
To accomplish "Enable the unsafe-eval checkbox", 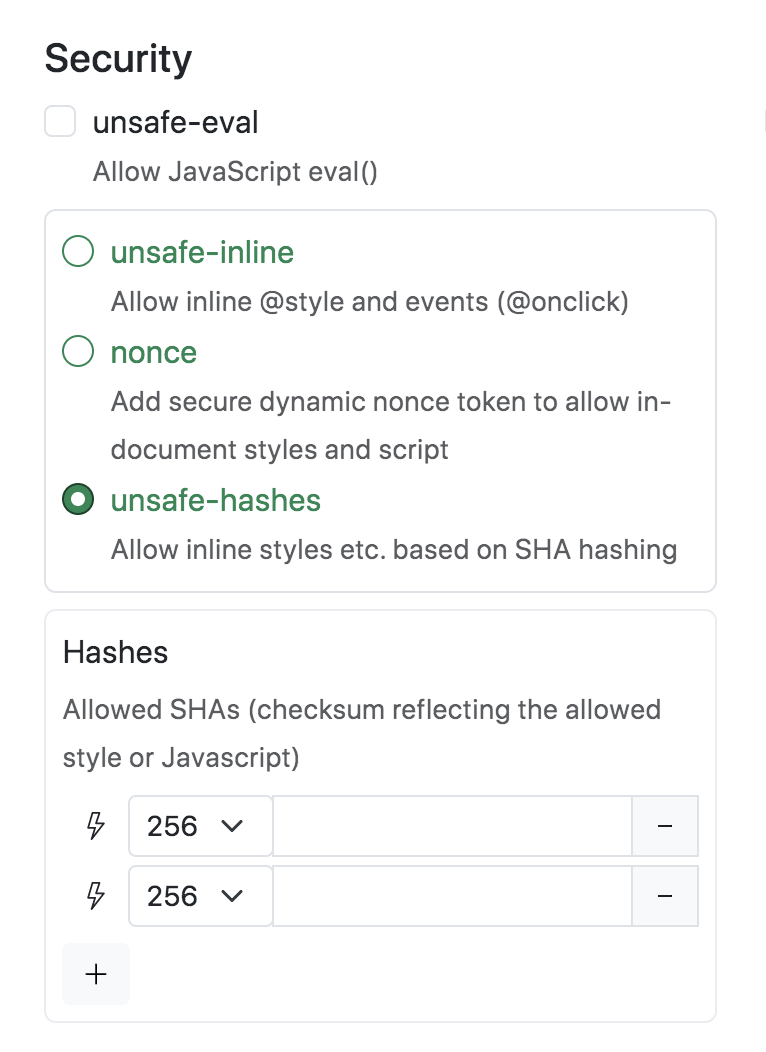I will tap(61, 123).
